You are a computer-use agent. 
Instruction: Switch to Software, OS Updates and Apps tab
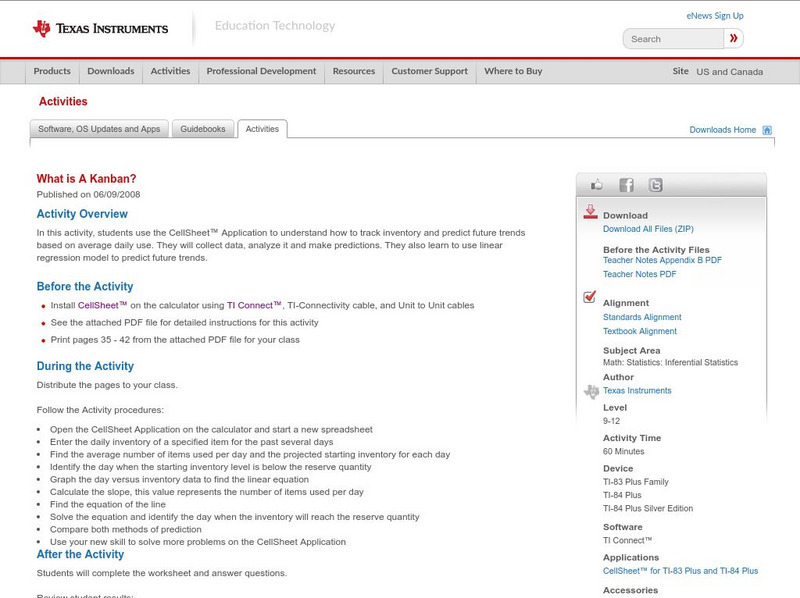coord(99,129)
